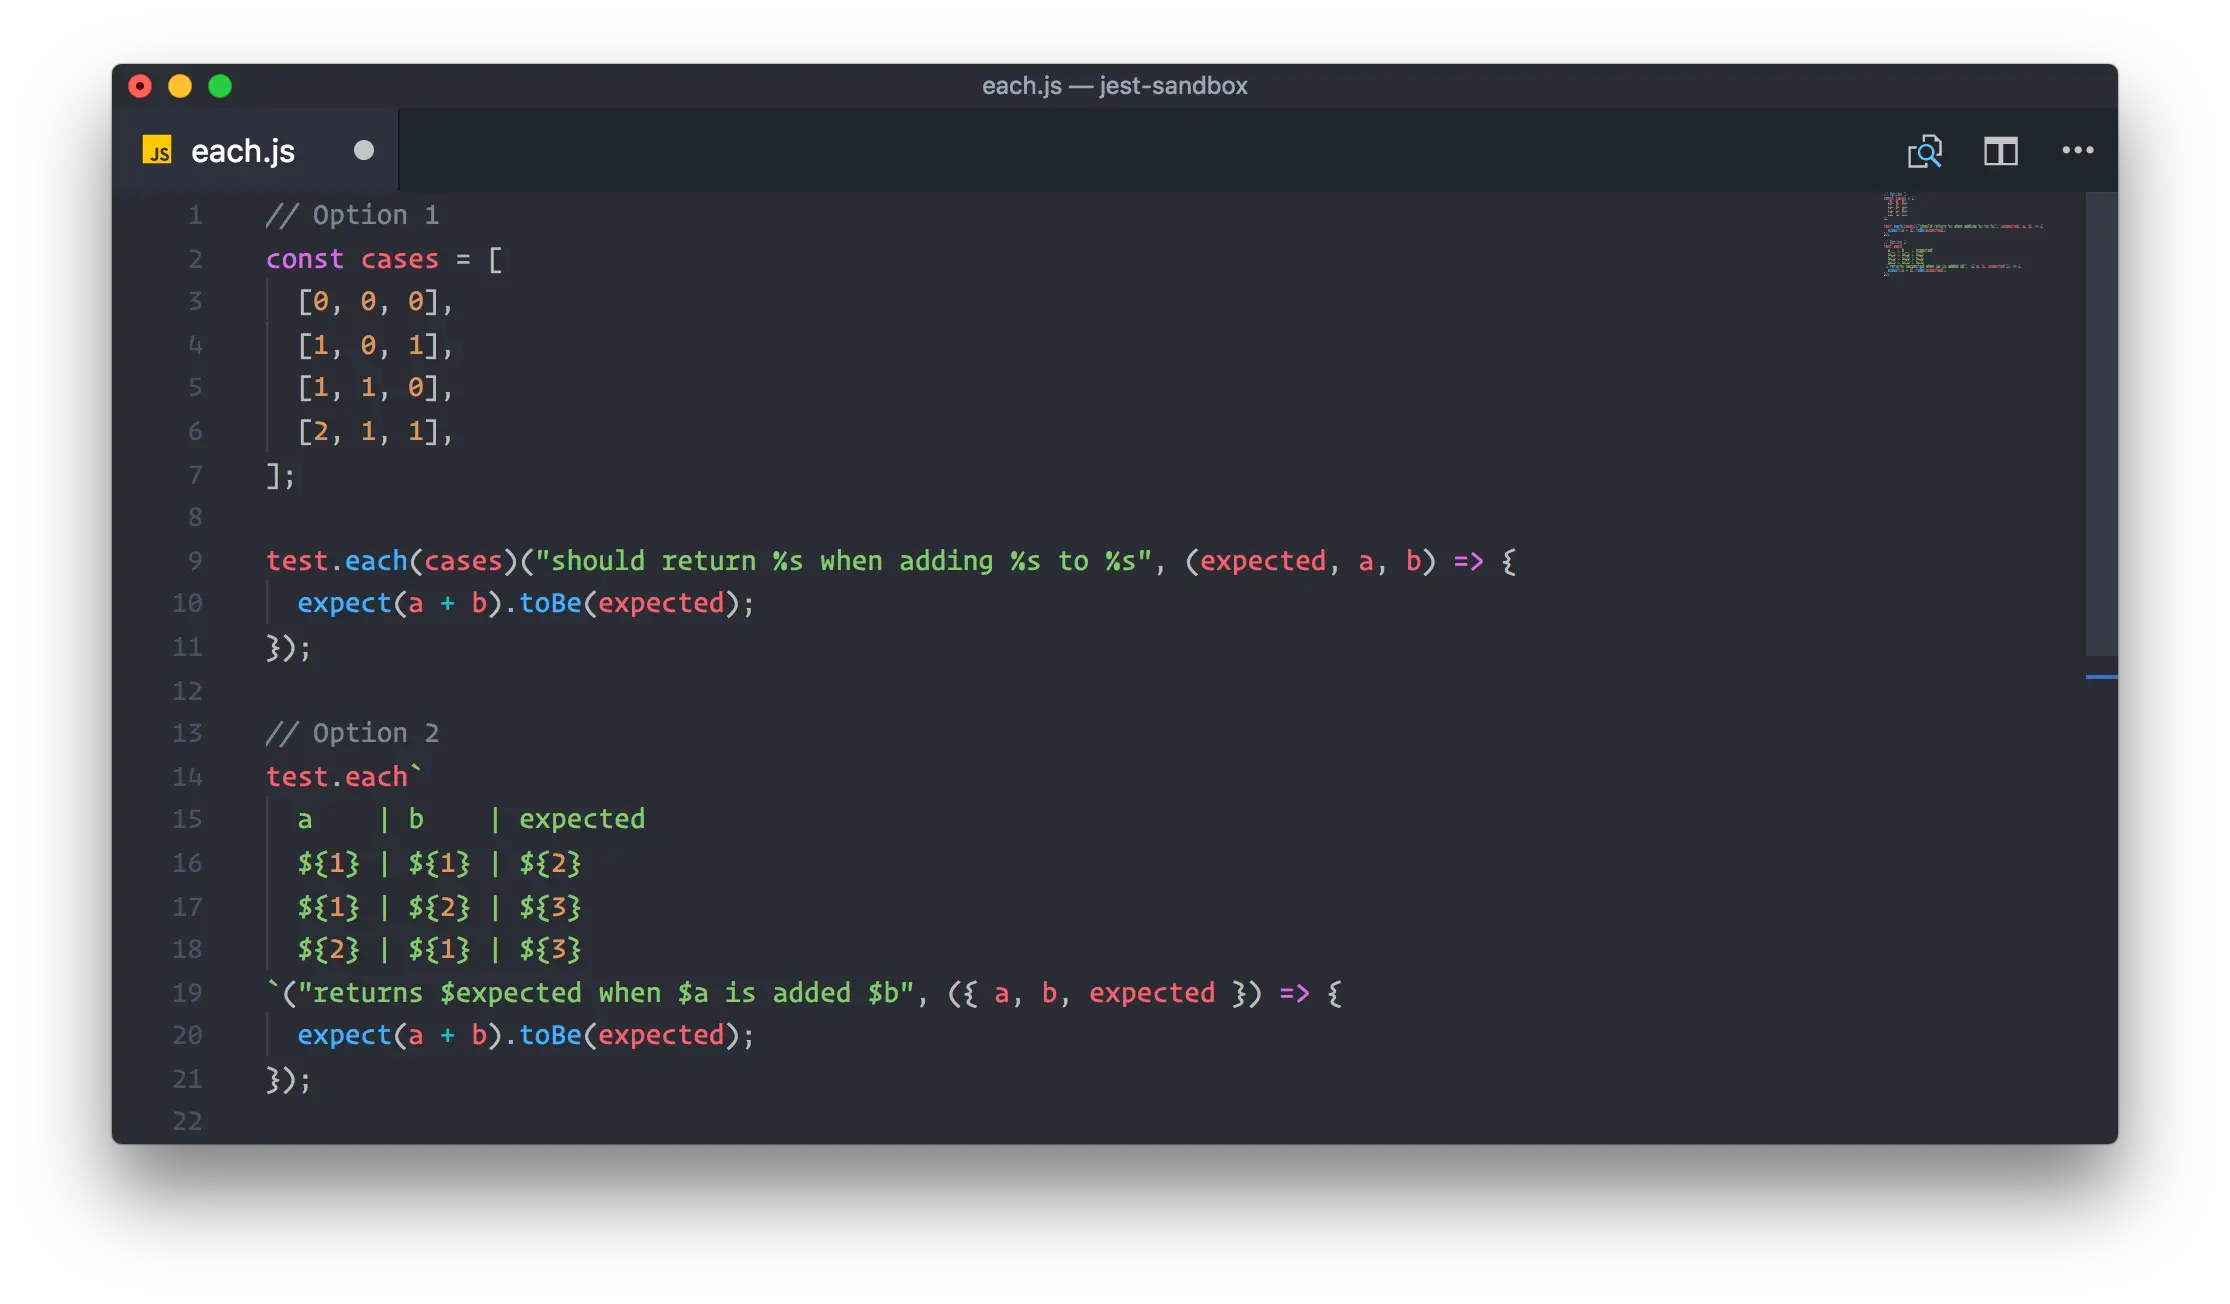The height and width of the screenshot is (1304, 2230).
Task: Click the green maximize window button
Action: click(x=220, y=86)
